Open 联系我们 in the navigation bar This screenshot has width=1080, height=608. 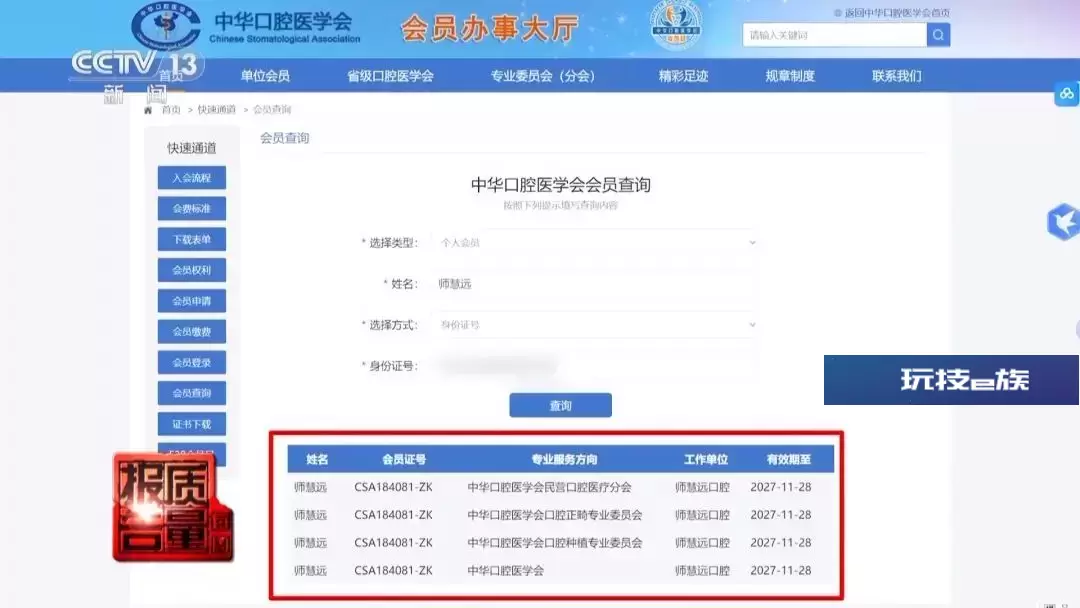point(897,76)
